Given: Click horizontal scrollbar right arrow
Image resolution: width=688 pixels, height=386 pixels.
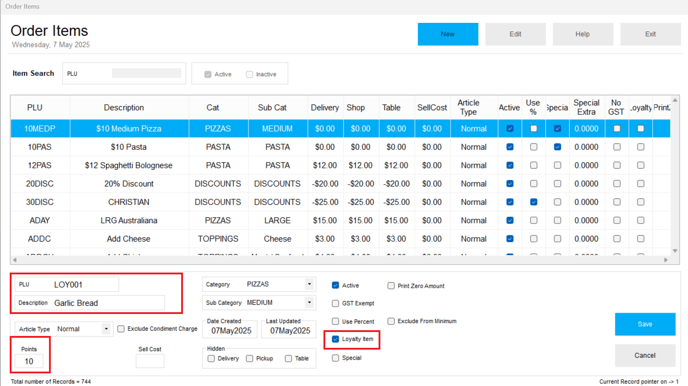Looking at the screenshot, I should (x=666, y=260).
